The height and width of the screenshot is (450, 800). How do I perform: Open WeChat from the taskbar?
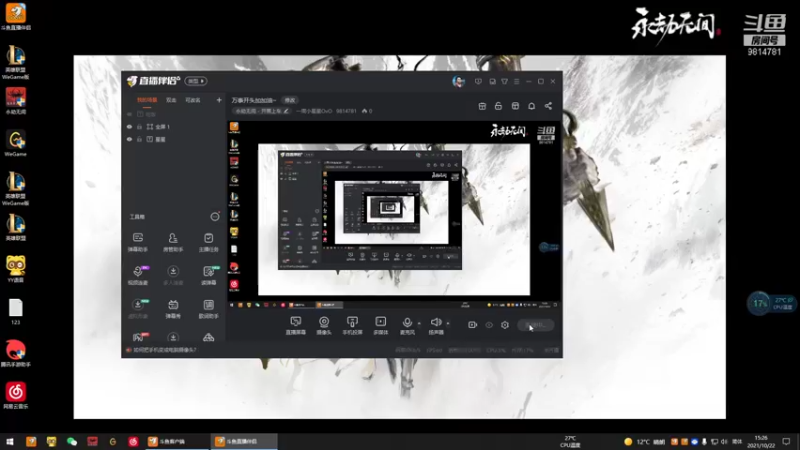(x=71, y=441)
